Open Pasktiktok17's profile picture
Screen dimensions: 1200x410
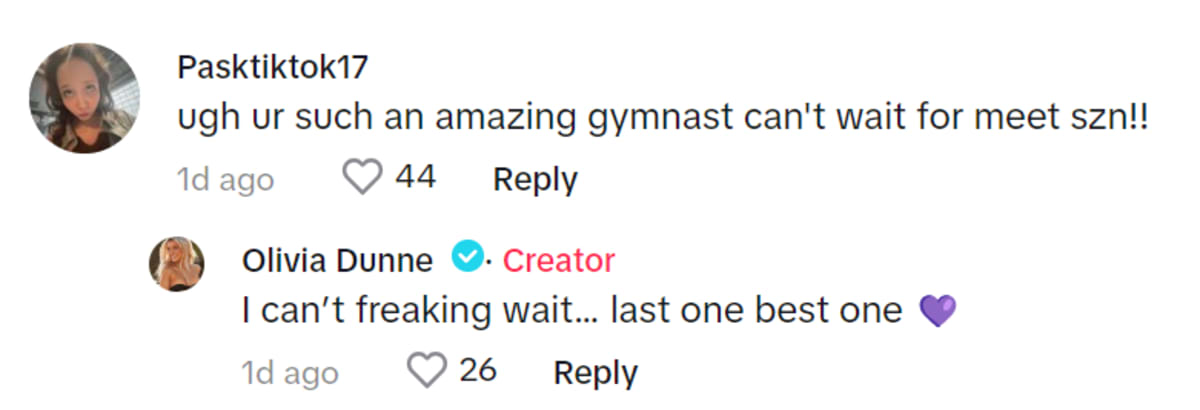pyautogui.click(x=84, y=98)
